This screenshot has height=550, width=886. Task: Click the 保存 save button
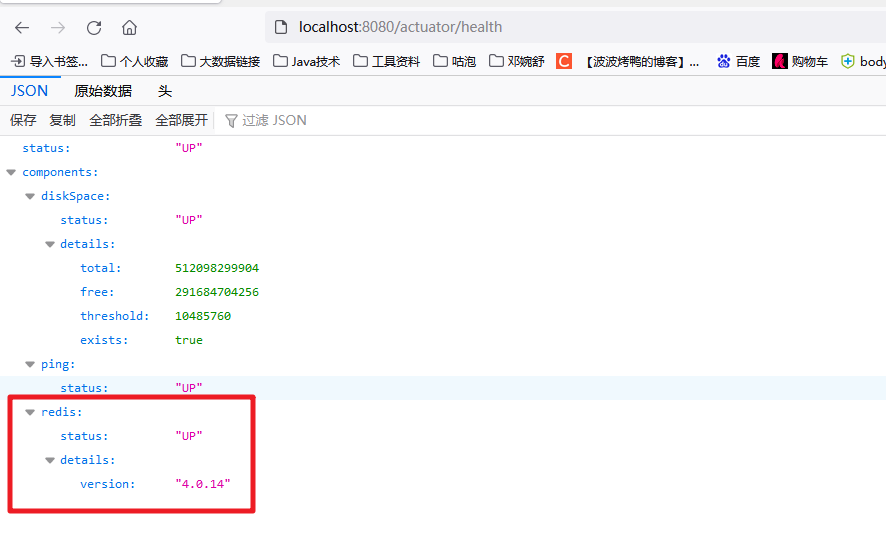(23, 120)
